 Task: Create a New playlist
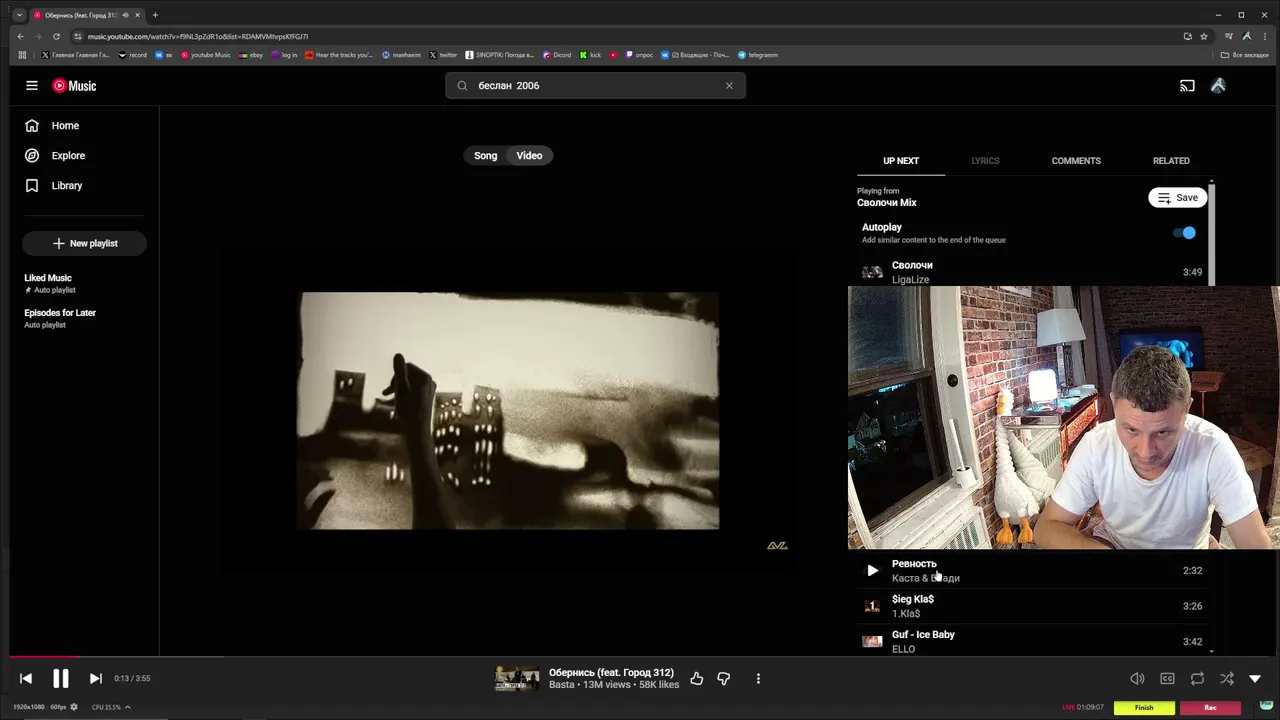coord(84,243)
